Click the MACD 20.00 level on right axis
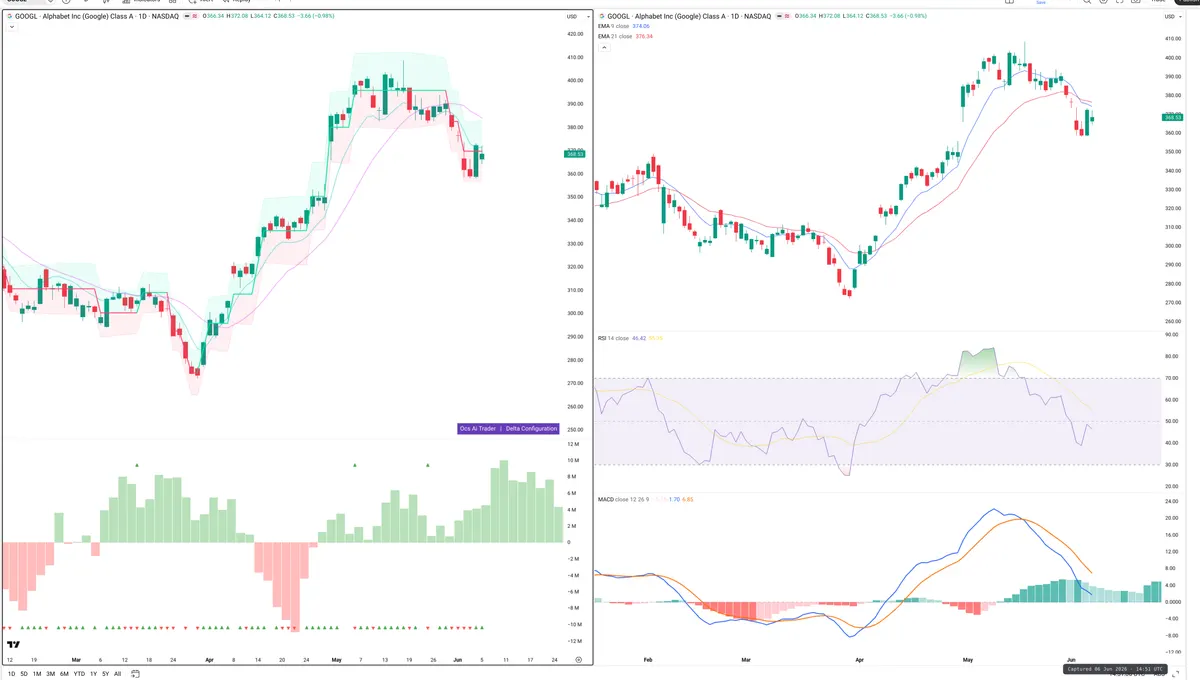This screenshot has height=680, width=1200. pyautogui.click(x=1170, y=518)
